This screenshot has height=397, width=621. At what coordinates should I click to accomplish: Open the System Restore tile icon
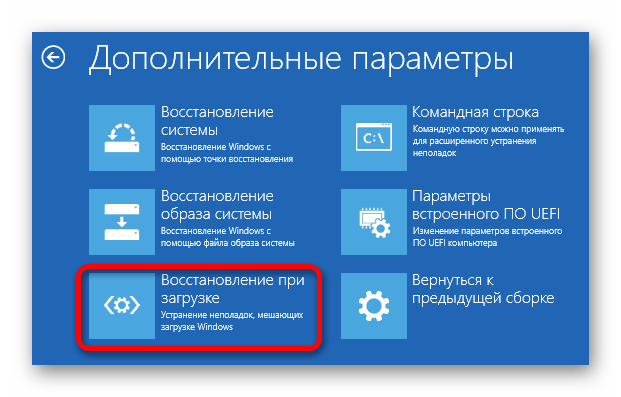coord(122,138)
